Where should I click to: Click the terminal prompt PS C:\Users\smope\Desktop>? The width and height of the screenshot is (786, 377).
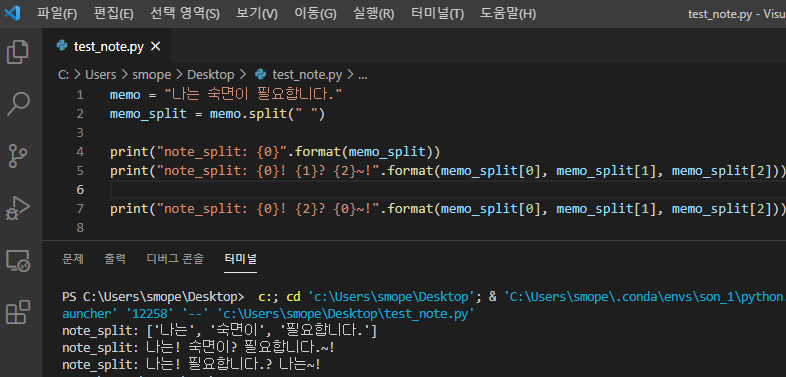(153, 297)
